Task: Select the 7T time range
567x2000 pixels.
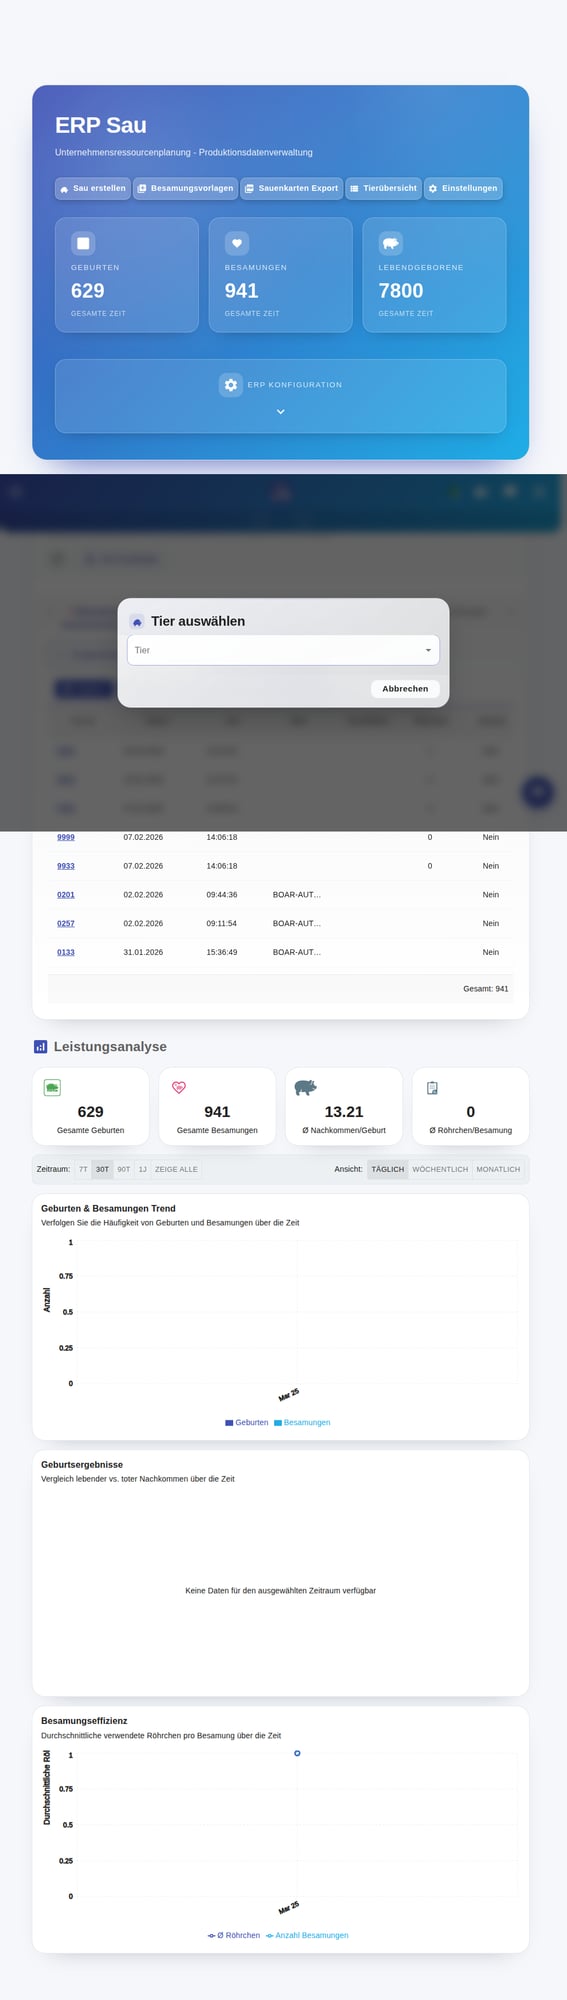Action: point(83,1169)
